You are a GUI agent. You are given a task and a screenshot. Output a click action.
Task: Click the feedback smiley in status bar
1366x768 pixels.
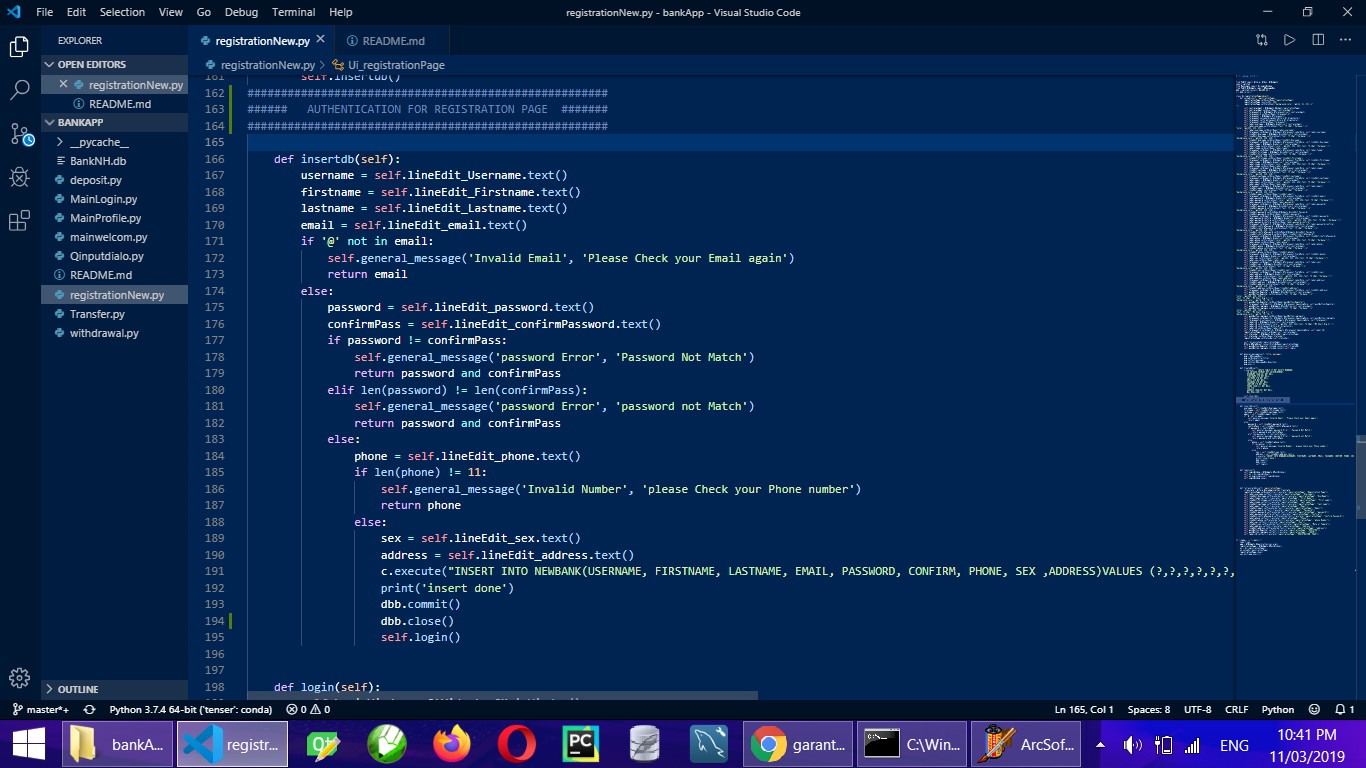pos(1314,709)
